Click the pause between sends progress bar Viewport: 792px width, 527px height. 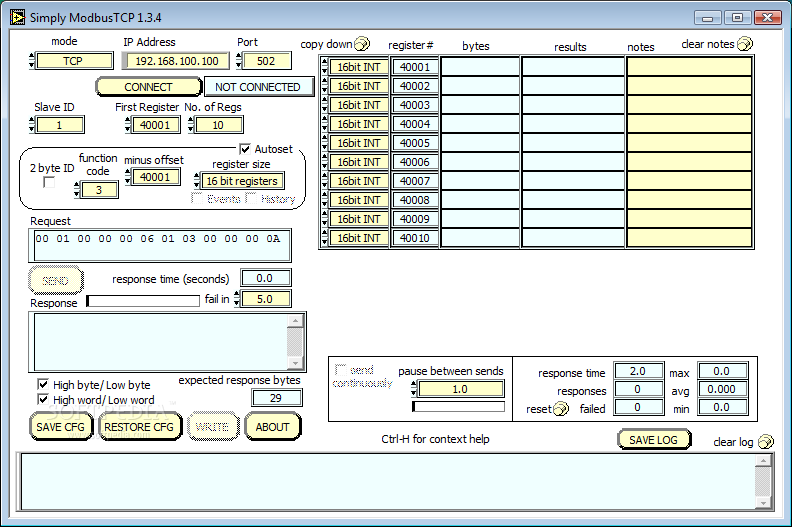click(x=459, y=407)
